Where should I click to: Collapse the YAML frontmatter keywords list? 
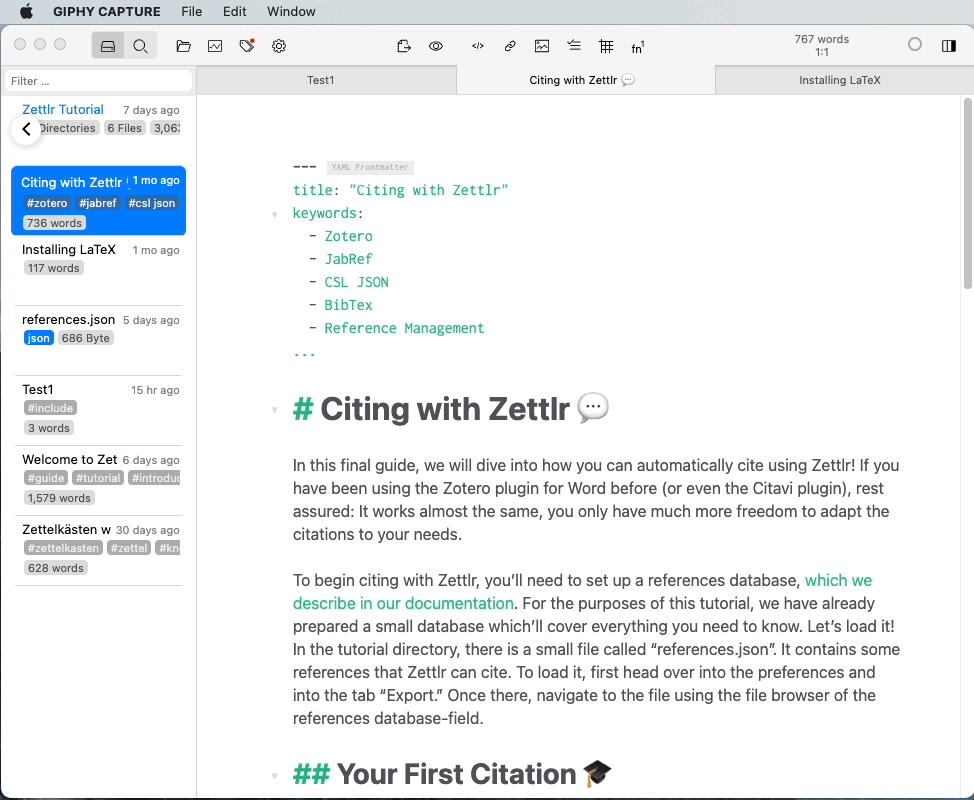click(x=275, y=213)
